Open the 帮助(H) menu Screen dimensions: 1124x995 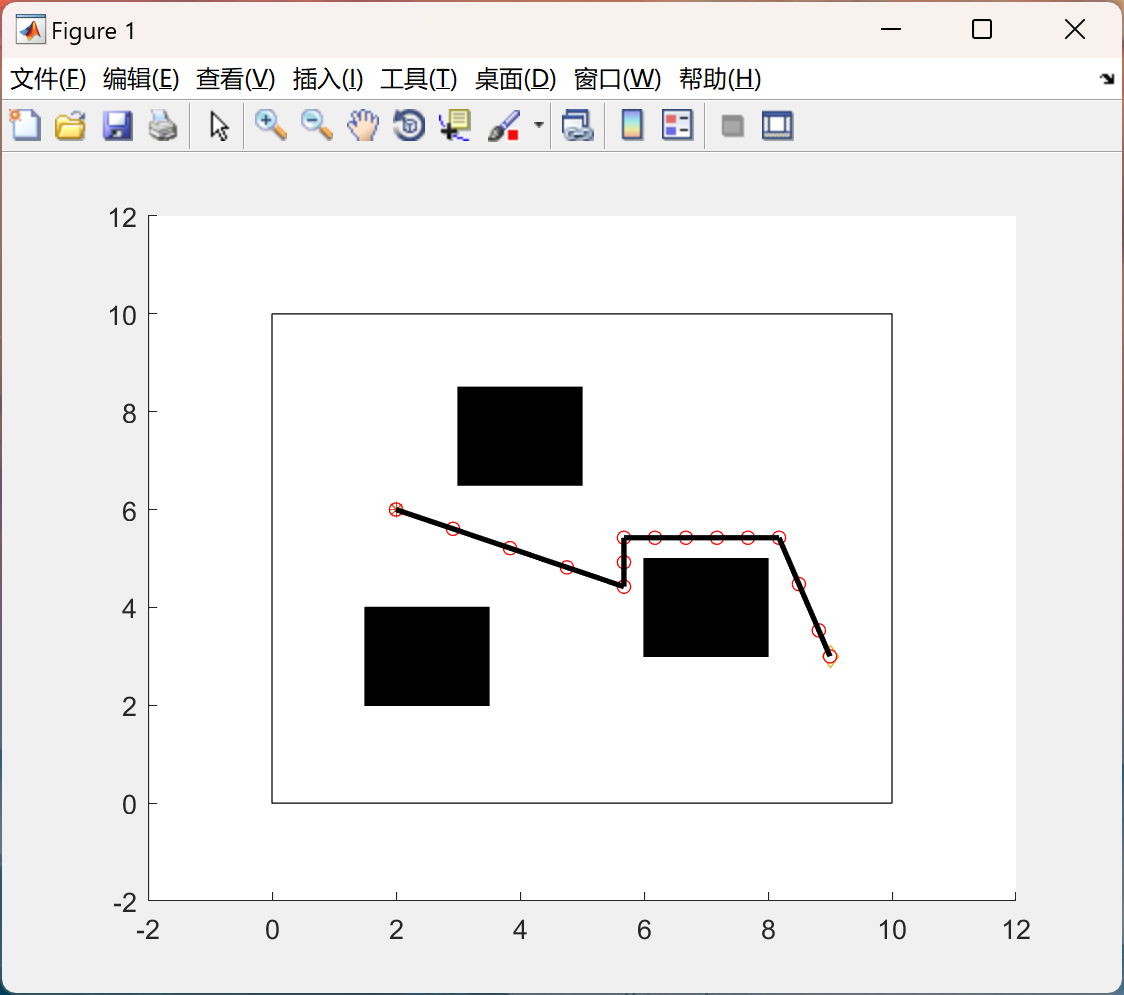[x=720, y=79]
